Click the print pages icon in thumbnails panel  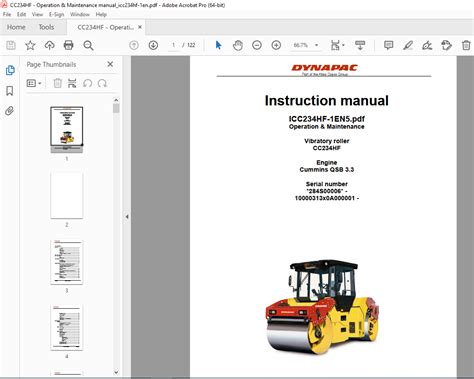(72, 83)
